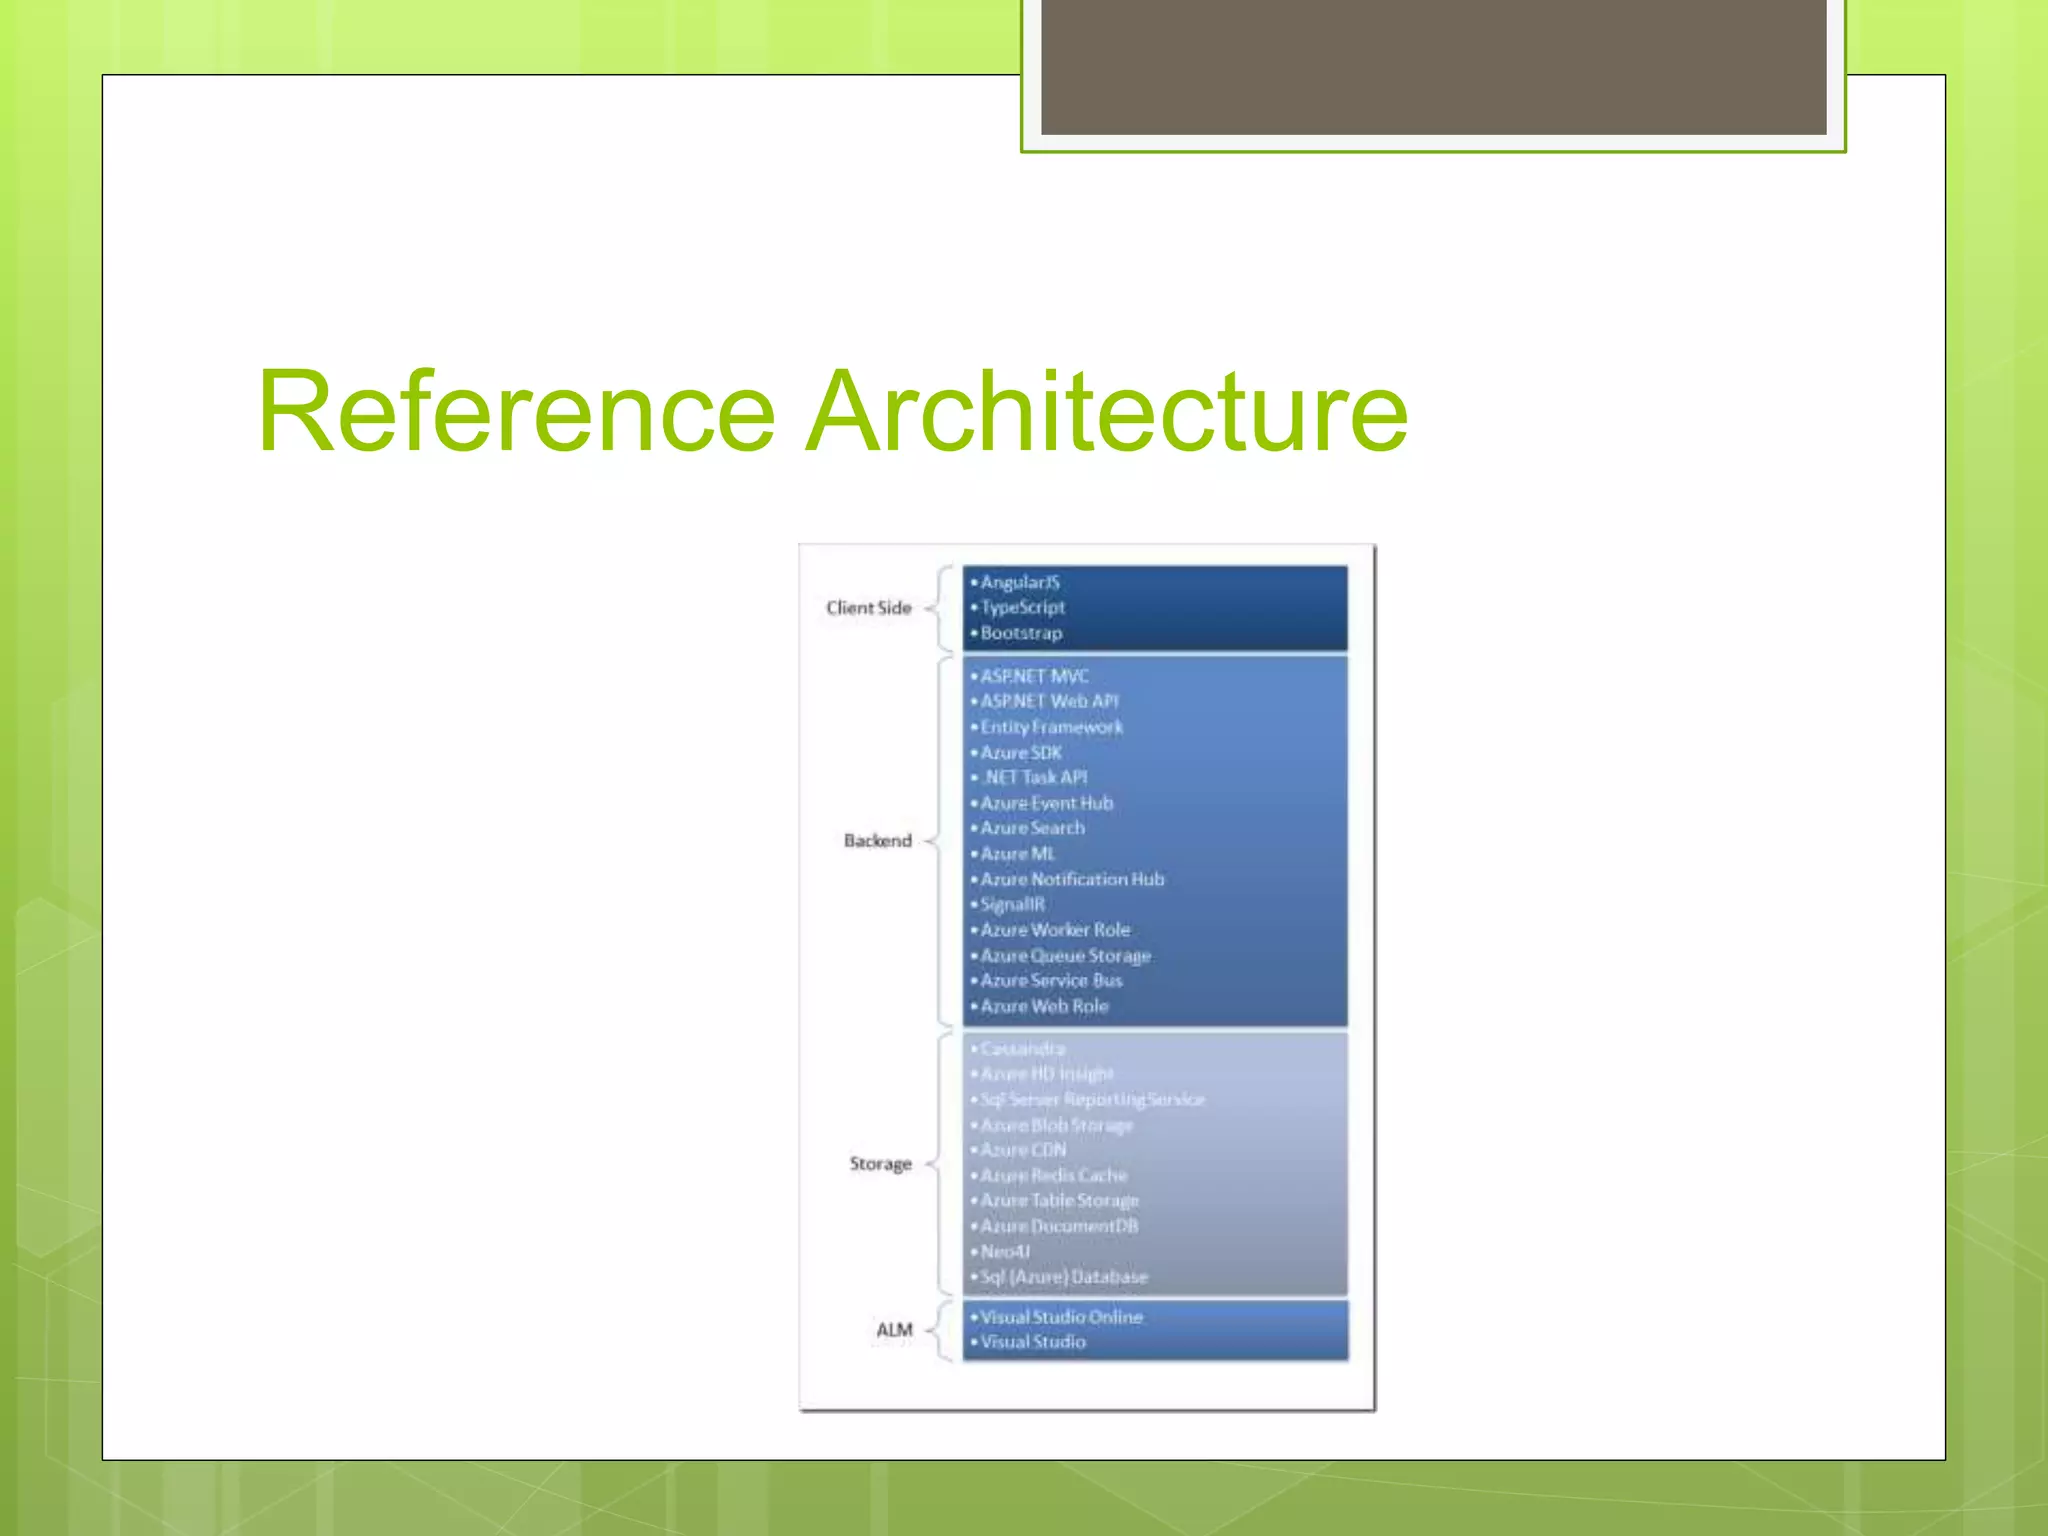The height and width of the screenshot is (1536, 2048).
Task: Select the Cassandra storage item
Action: [1022, 1048]
